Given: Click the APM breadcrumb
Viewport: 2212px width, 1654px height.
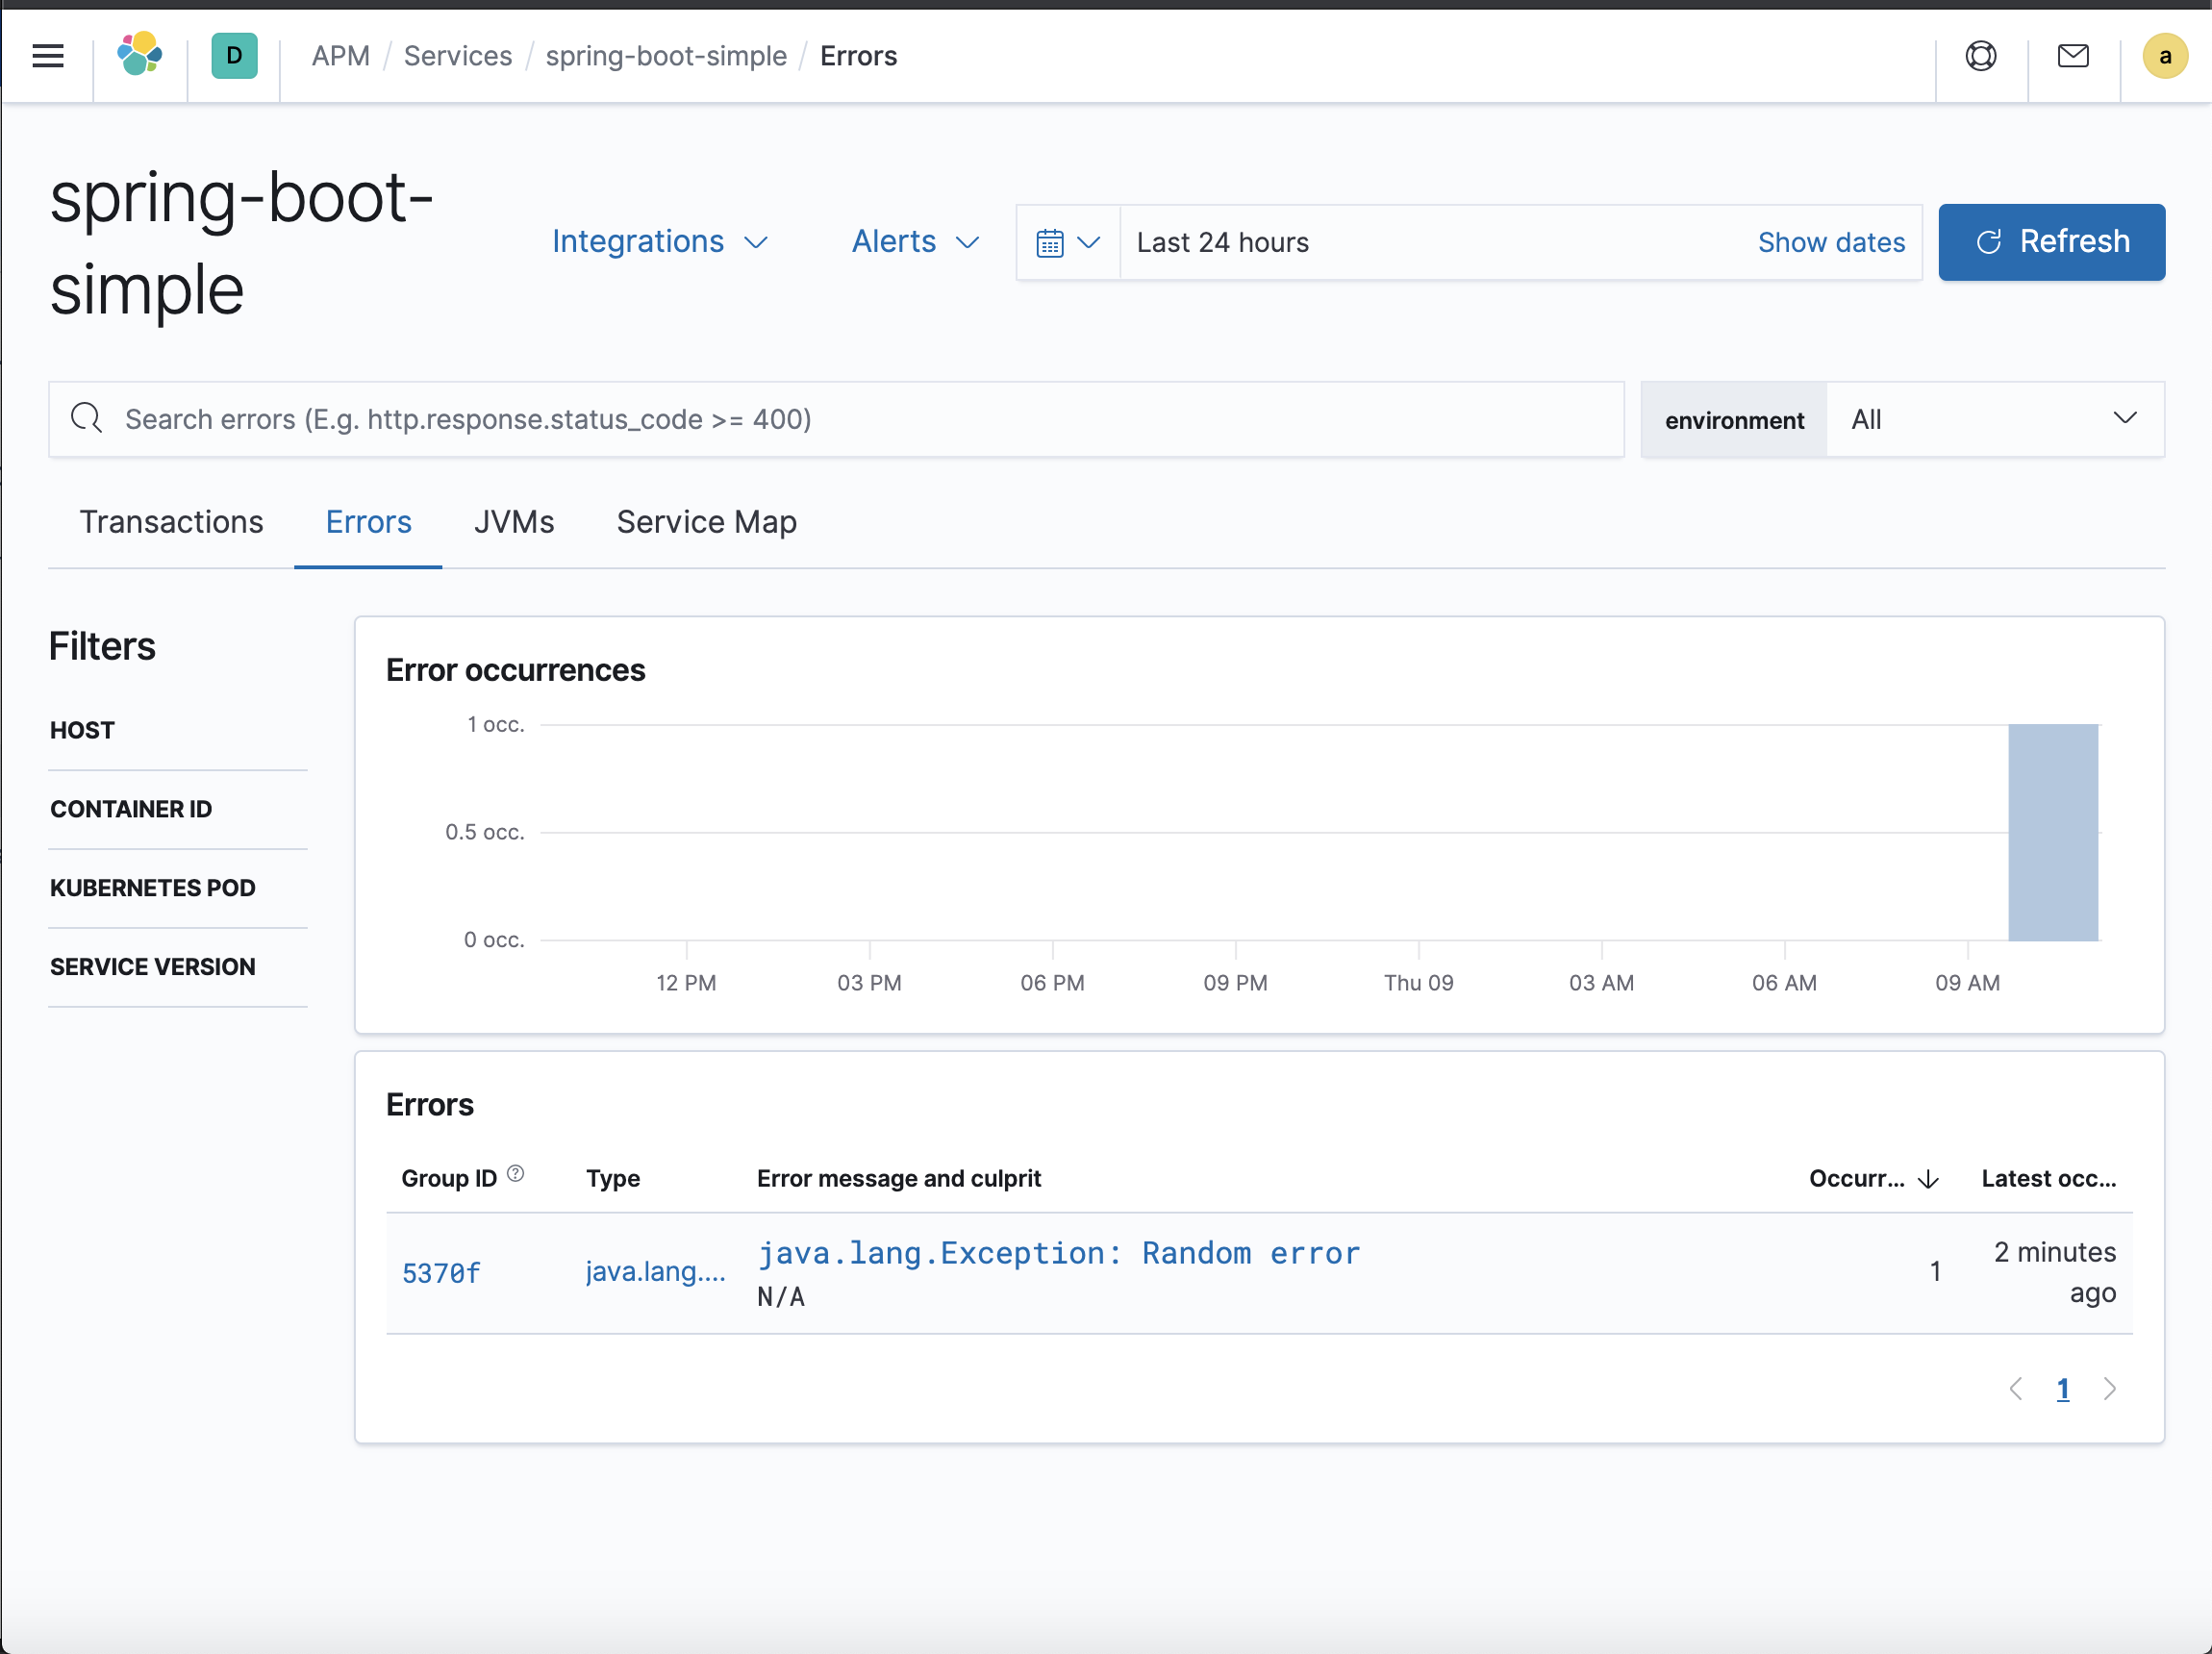Looking at the screenshot, I should pyautogui.click(x=341, y=56).
